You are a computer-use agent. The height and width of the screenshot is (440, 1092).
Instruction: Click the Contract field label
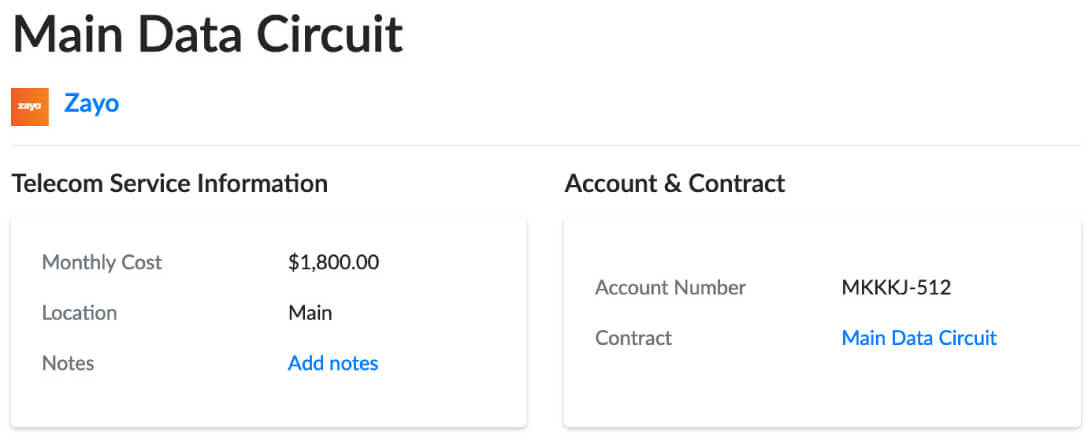[x=633, y=338]
